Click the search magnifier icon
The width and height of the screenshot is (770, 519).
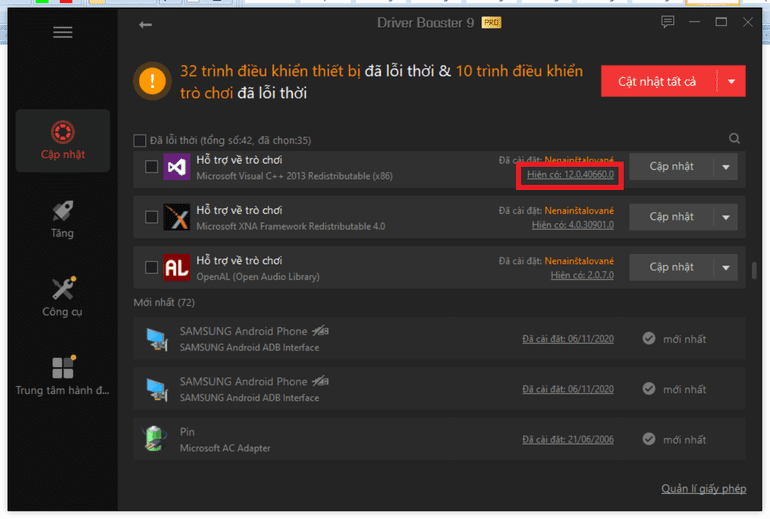coord(735,139)
